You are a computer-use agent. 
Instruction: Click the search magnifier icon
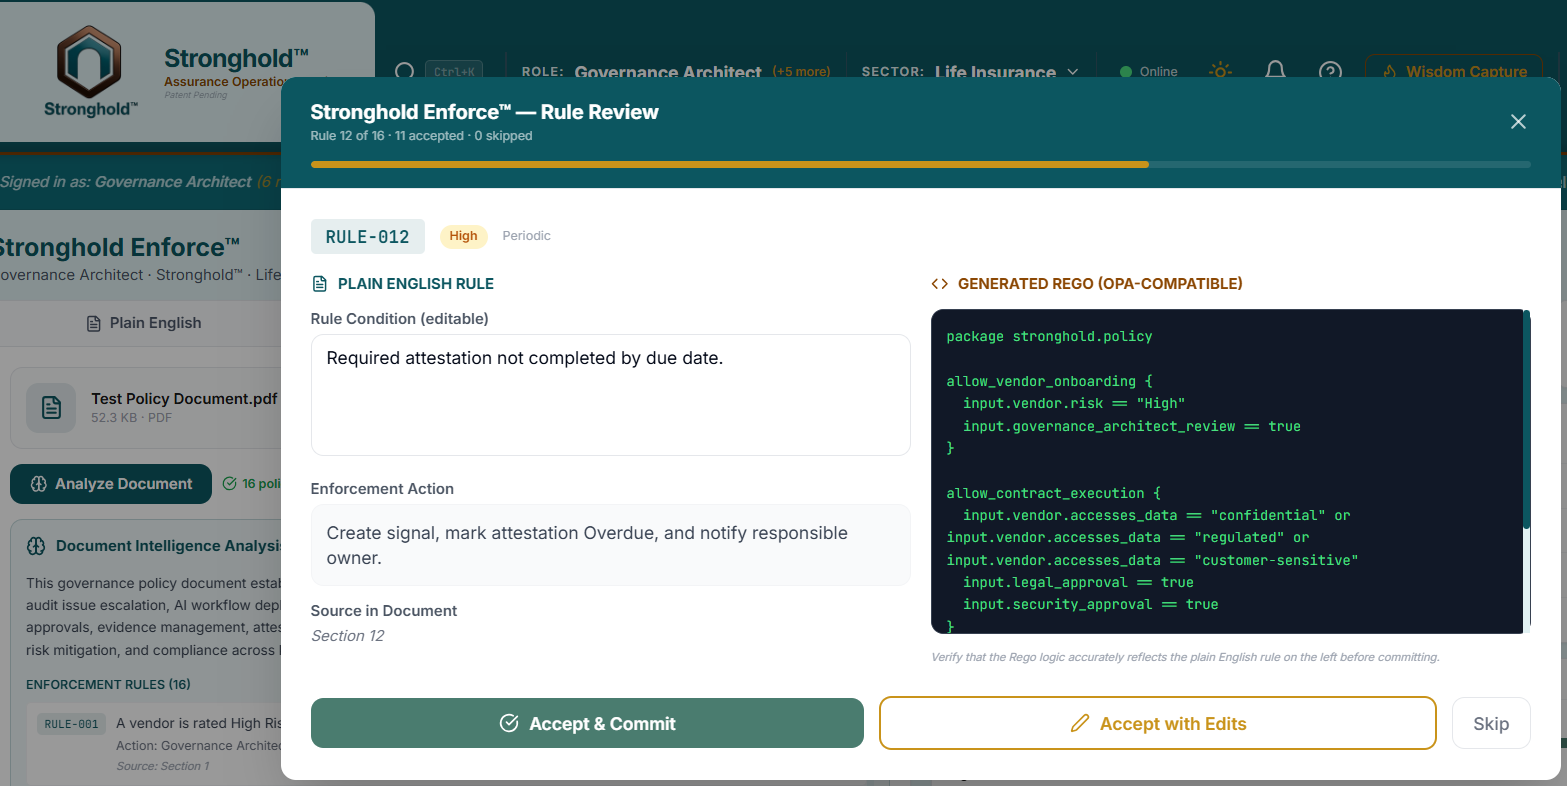pos(404,72)
